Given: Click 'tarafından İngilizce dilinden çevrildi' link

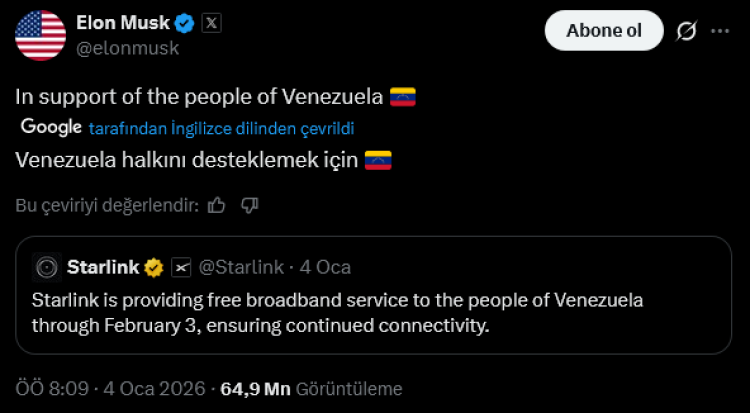Looking at the screenshot, I should [221, 128].
